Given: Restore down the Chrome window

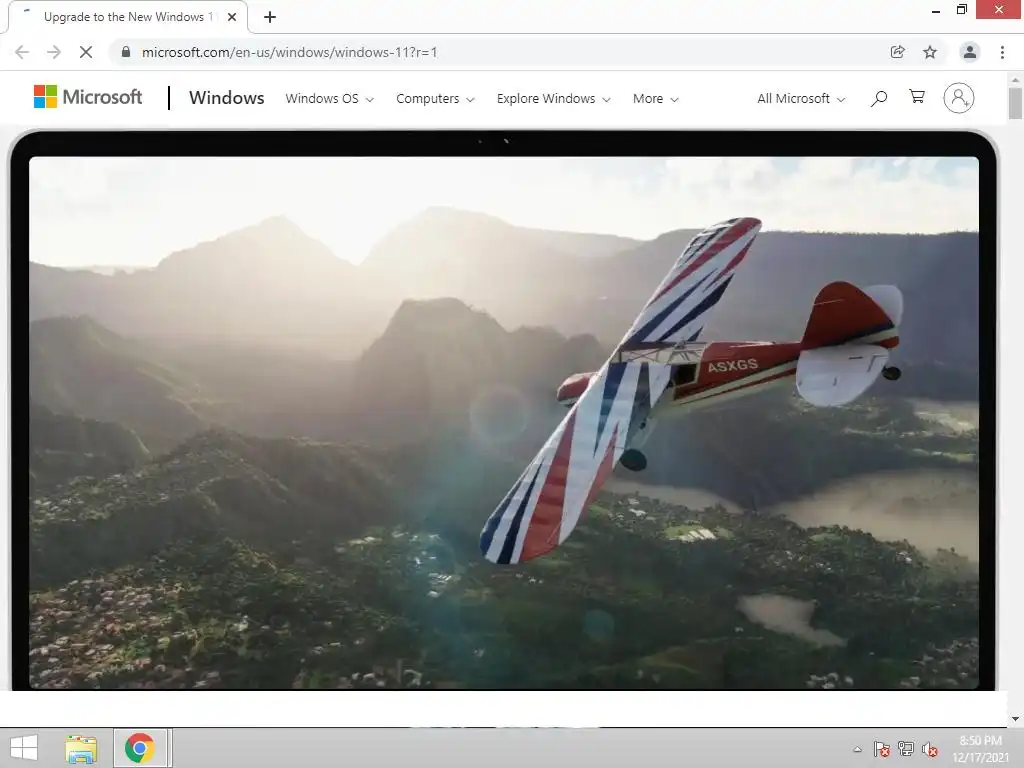Looking at the screenshot, I should [962, 9].
